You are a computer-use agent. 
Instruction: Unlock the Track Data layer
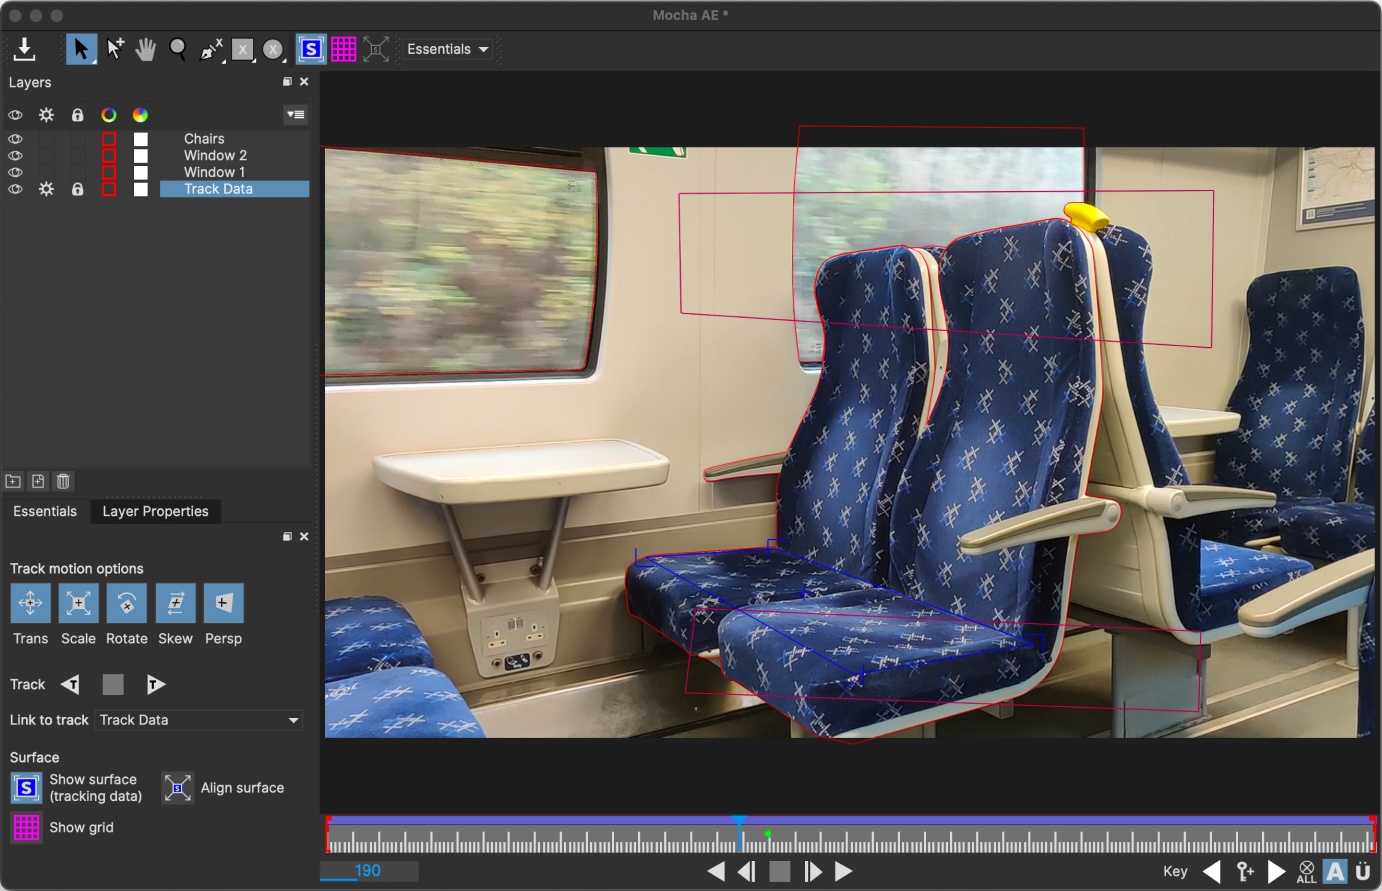[x=77, y=189]
